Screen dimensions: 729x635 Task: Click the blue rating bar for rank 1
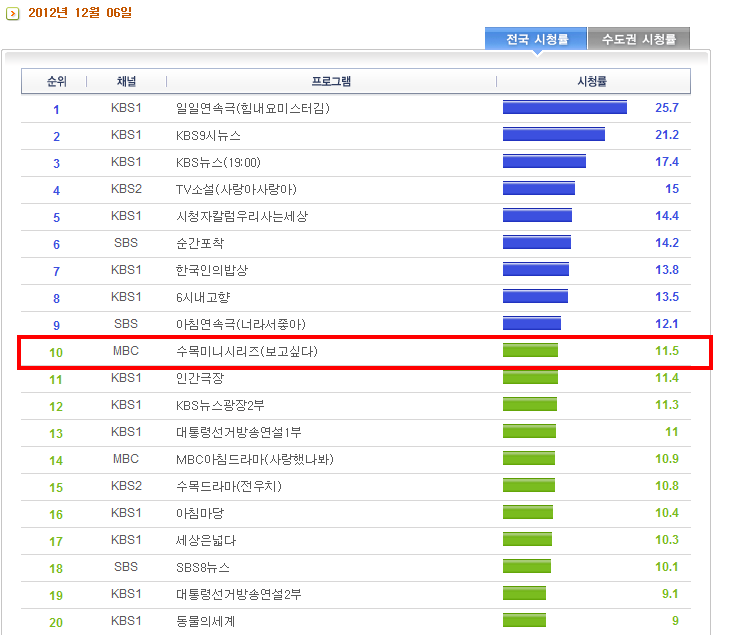tap(565, 107)
